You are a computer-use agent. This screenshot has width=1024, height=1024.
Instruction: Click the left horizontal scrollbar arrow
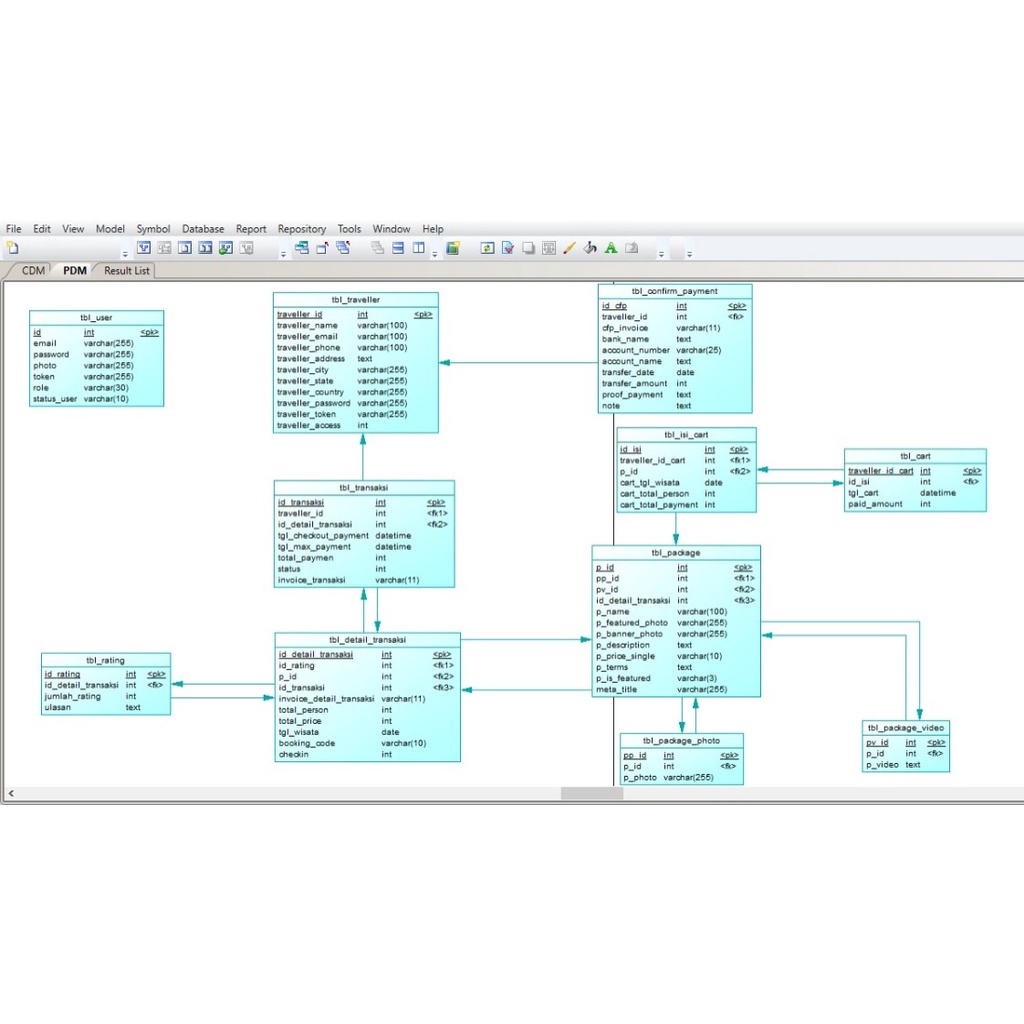pyautogui.click(x=9, y=792)
